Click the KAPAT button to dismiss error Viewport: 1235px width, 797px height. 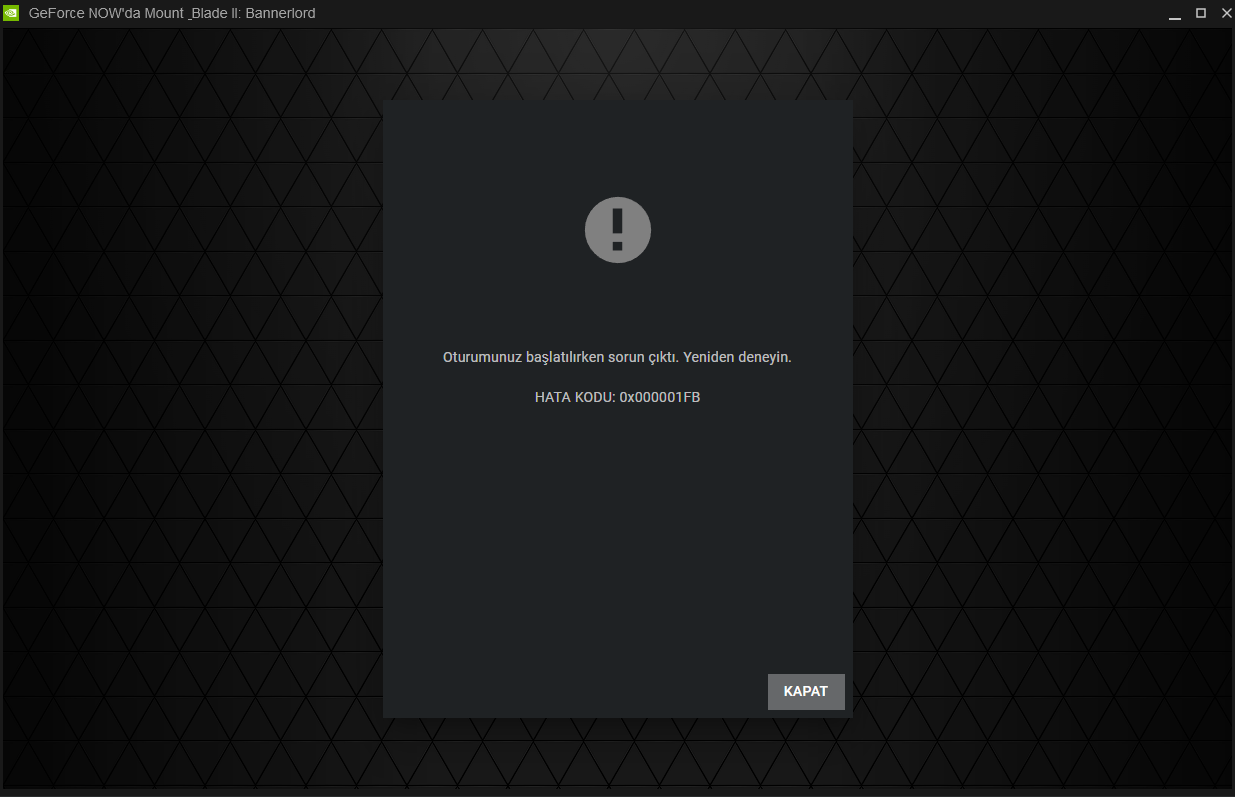coord(806,692)
